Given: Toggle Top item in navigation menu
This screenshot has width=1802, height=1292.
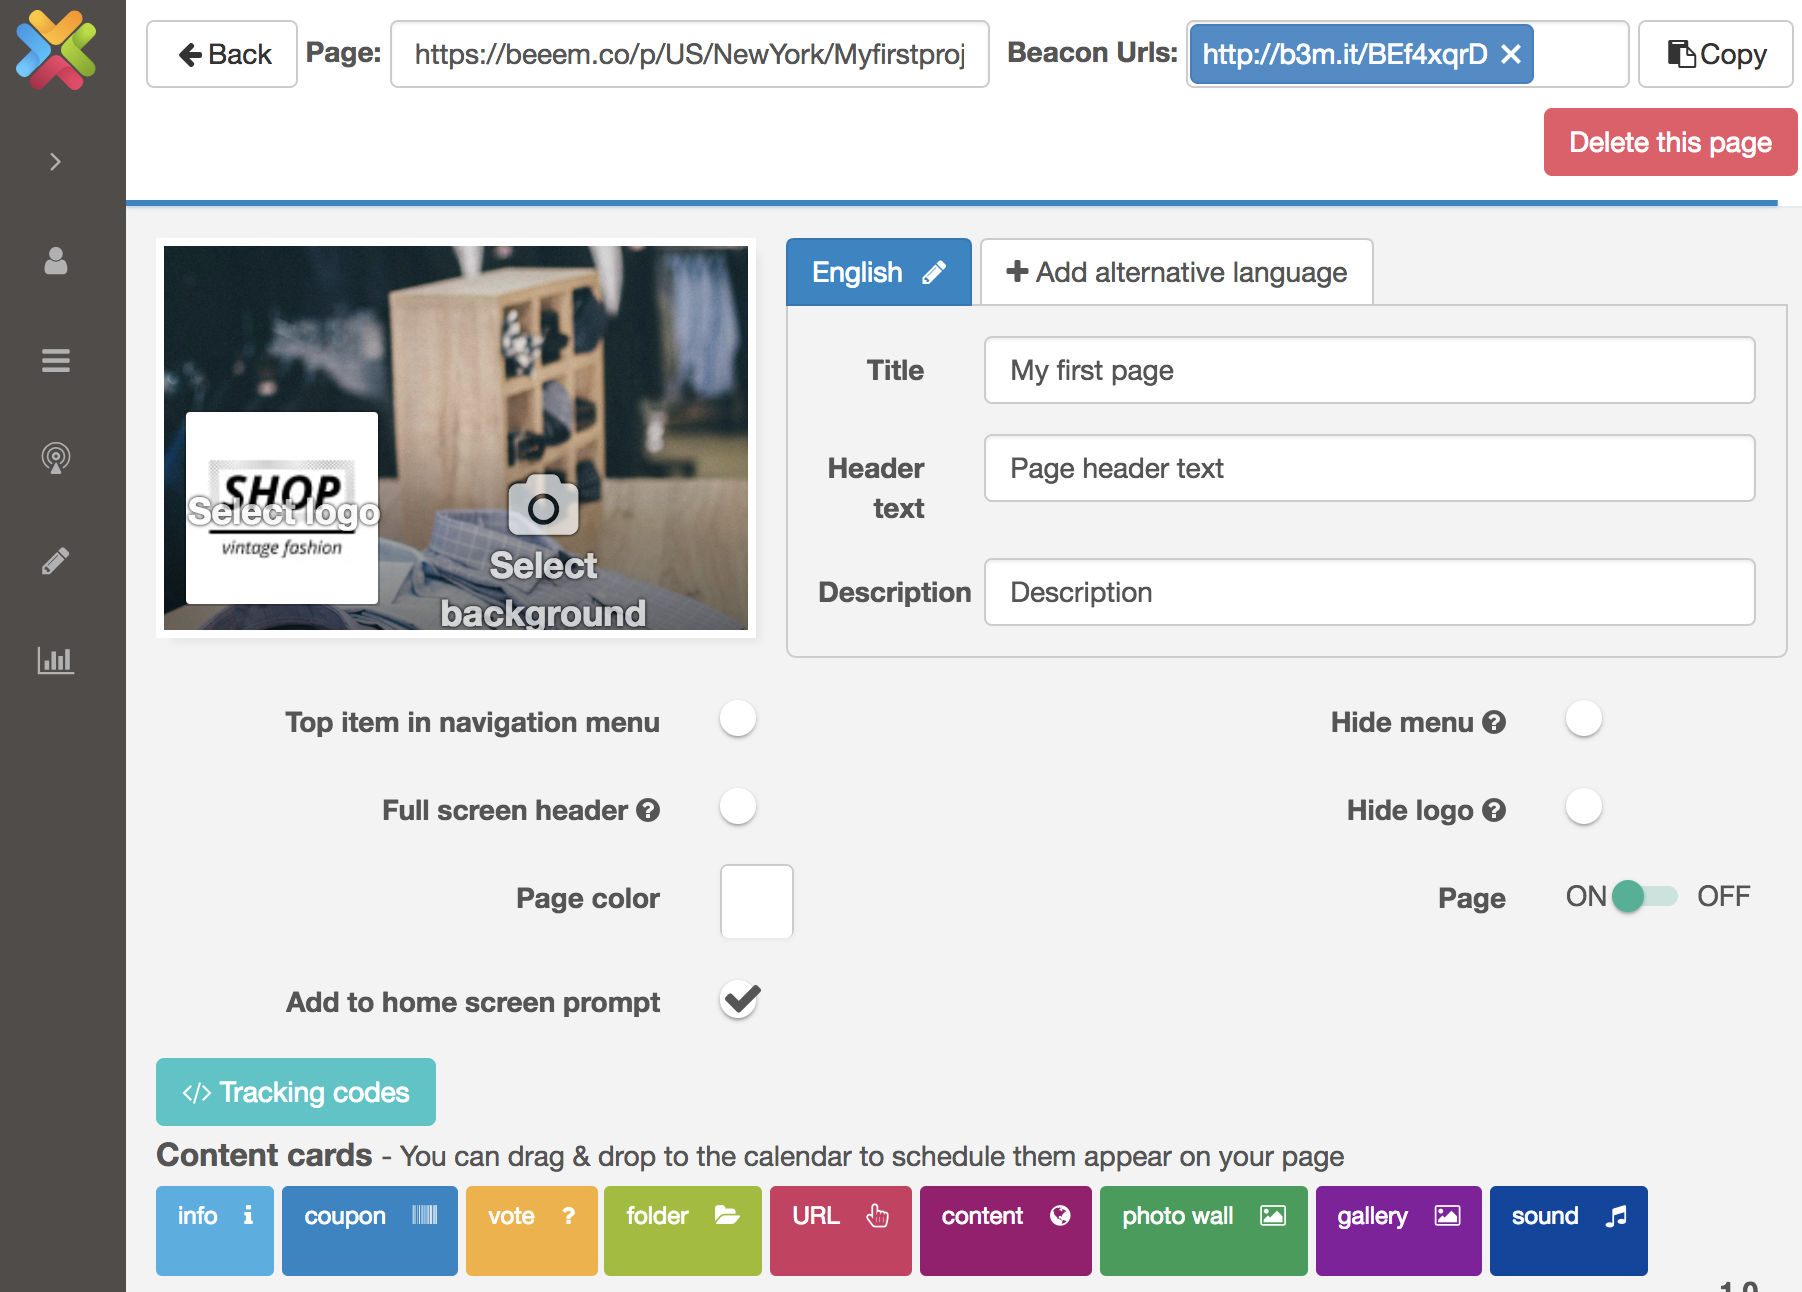Looking at the screenshot, I should (x=738, y=719).
